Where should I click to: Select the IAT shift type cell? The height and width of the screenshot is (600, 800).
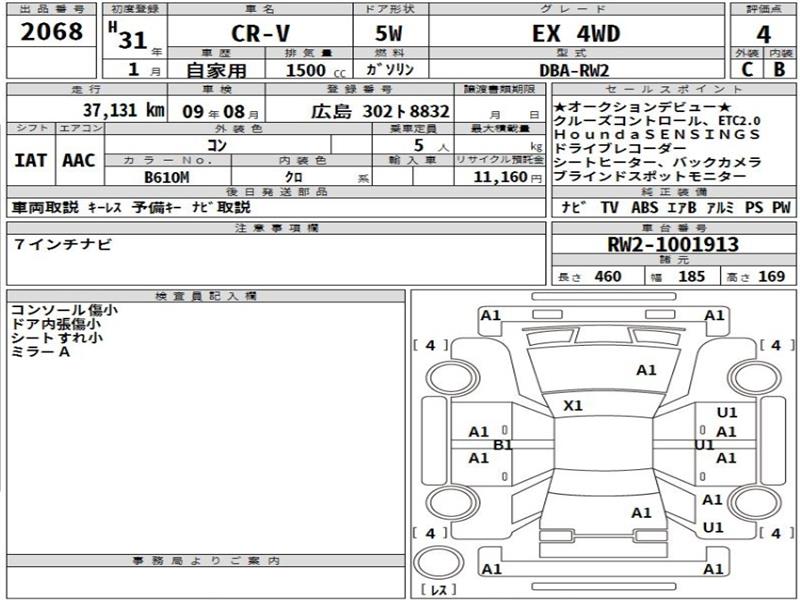coord(31,160)
